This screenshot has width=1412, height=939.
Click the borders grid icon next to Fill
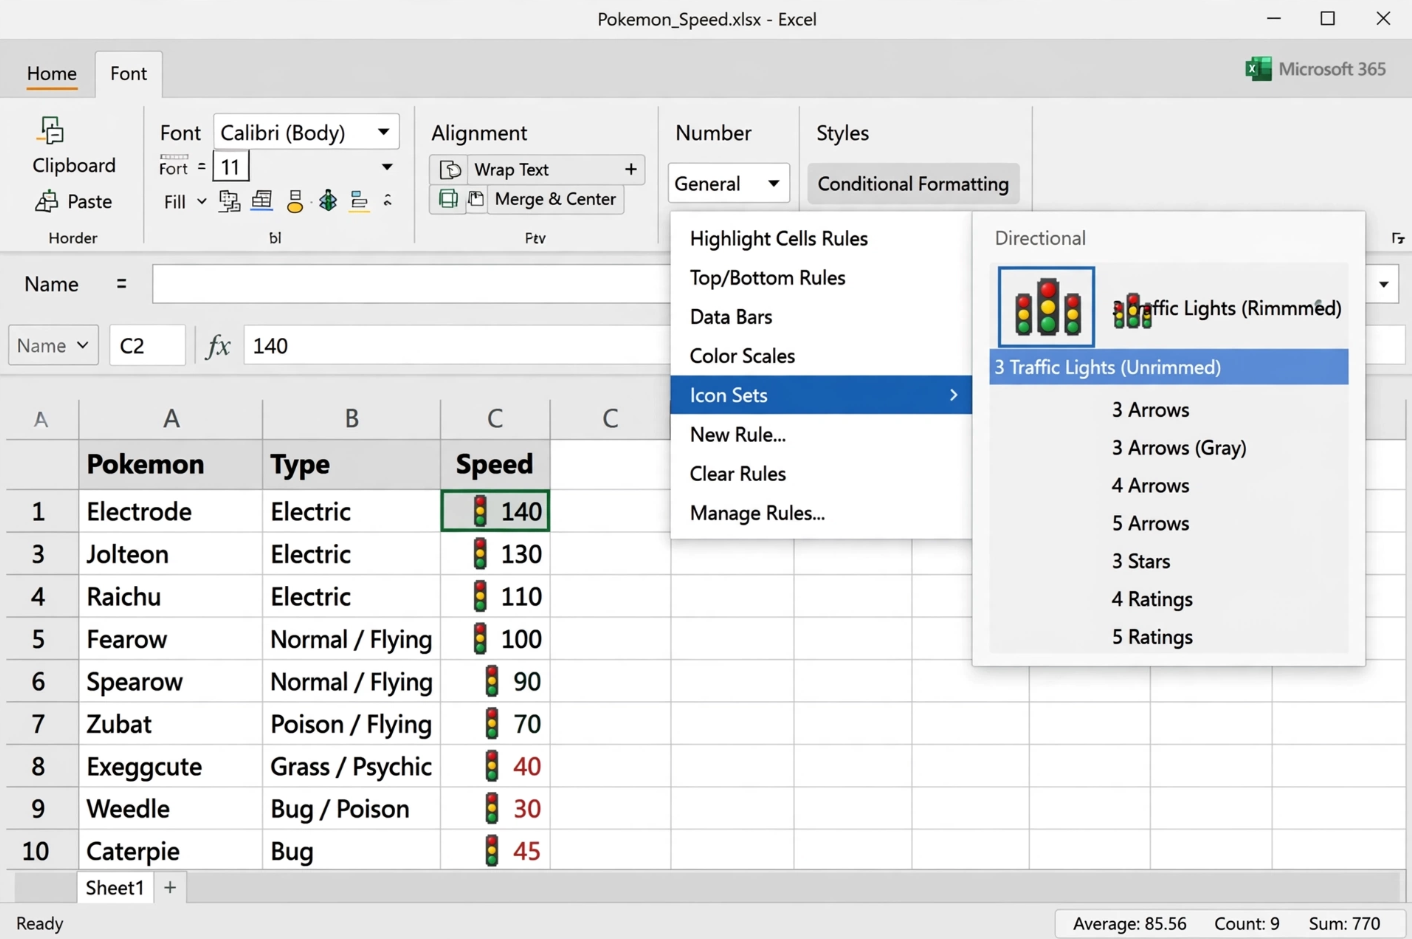[x=229, y=201]
